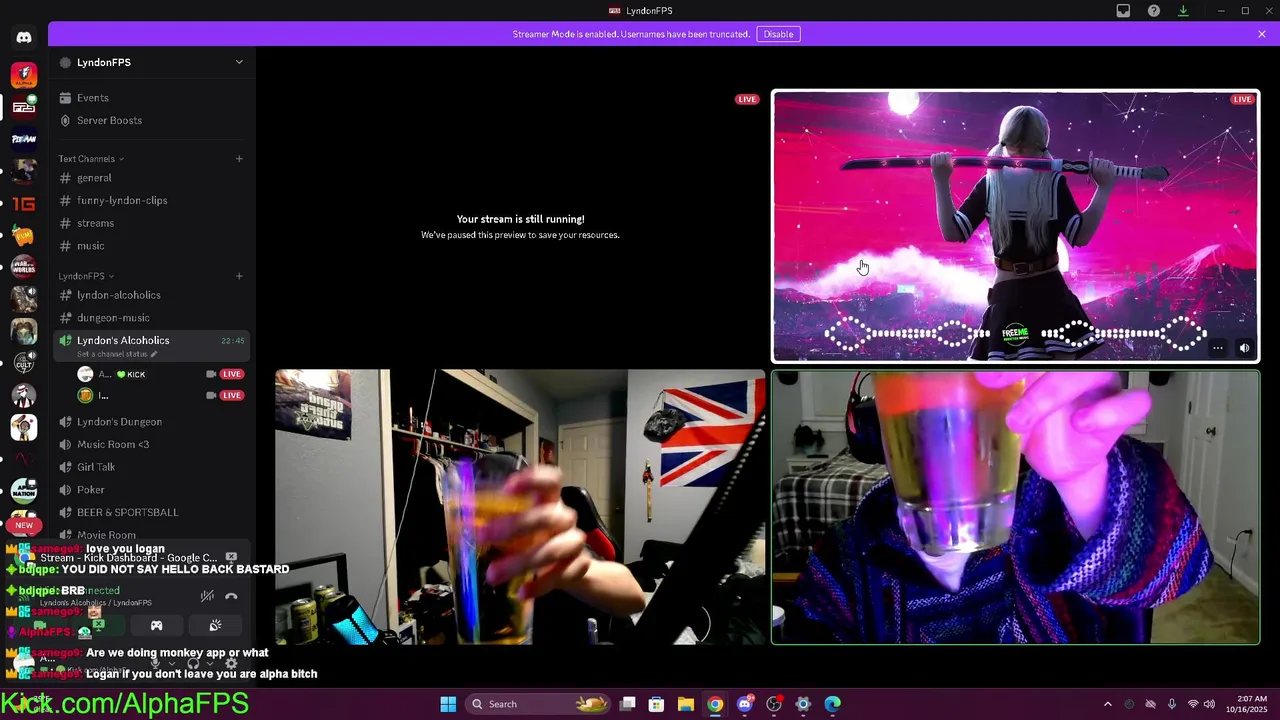The width and height of the screenshot is (1280, 720).
Task: Open the War of the Worlds server icon
Action: pos(24,267)
